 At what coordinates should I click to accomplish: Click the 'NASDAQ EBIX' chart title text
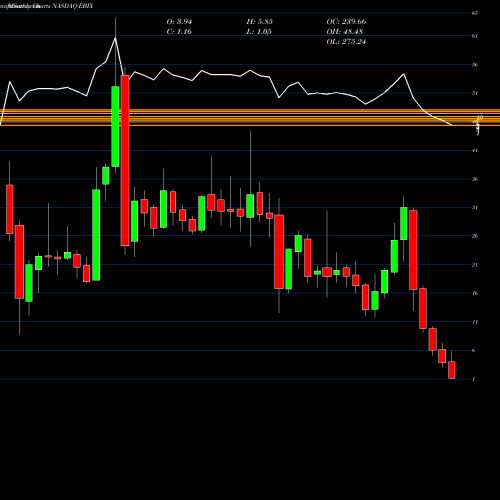[x=73, y=6]
